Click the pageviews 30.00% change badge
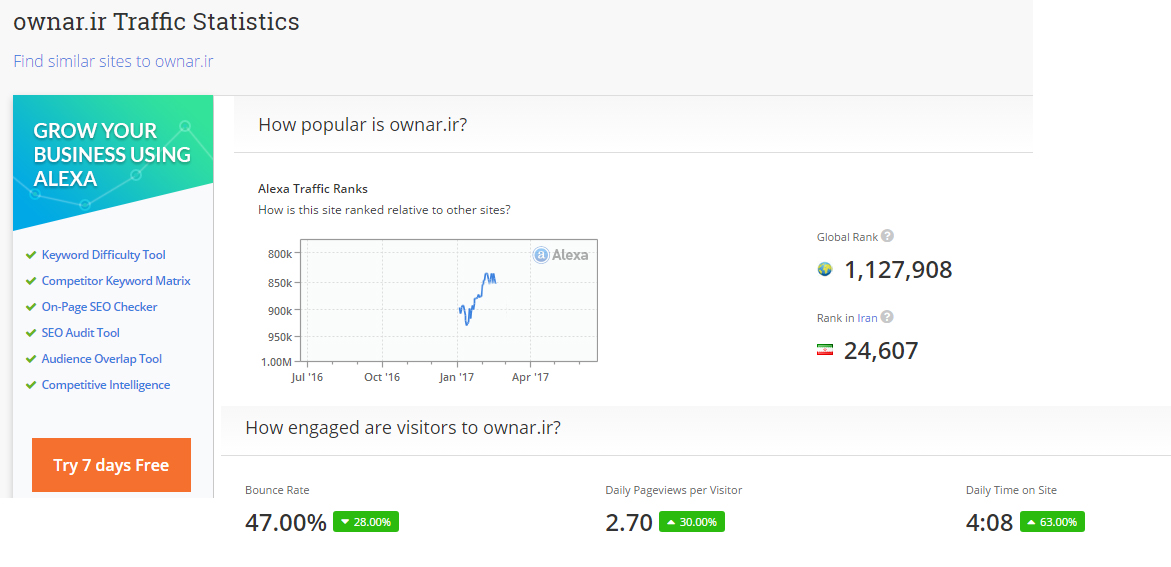The image size is (1171, 567). point(692,521)
